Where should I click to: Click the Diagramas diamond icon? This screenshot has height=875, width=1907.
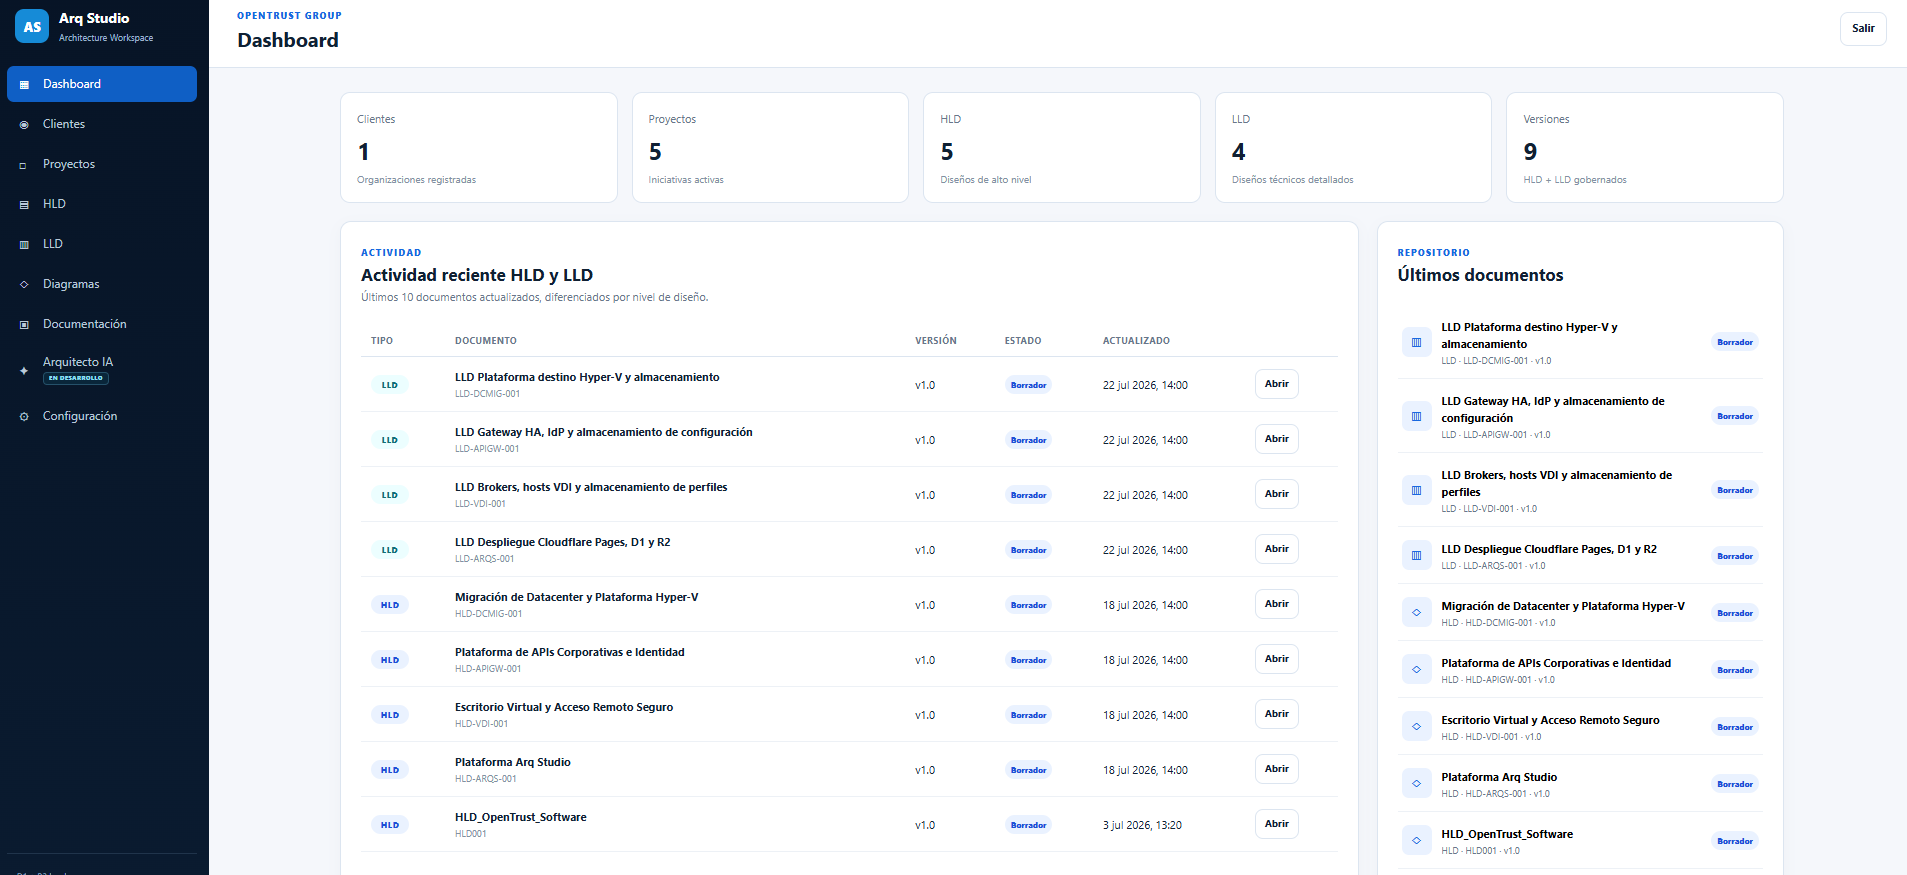[x=24, y=285]
